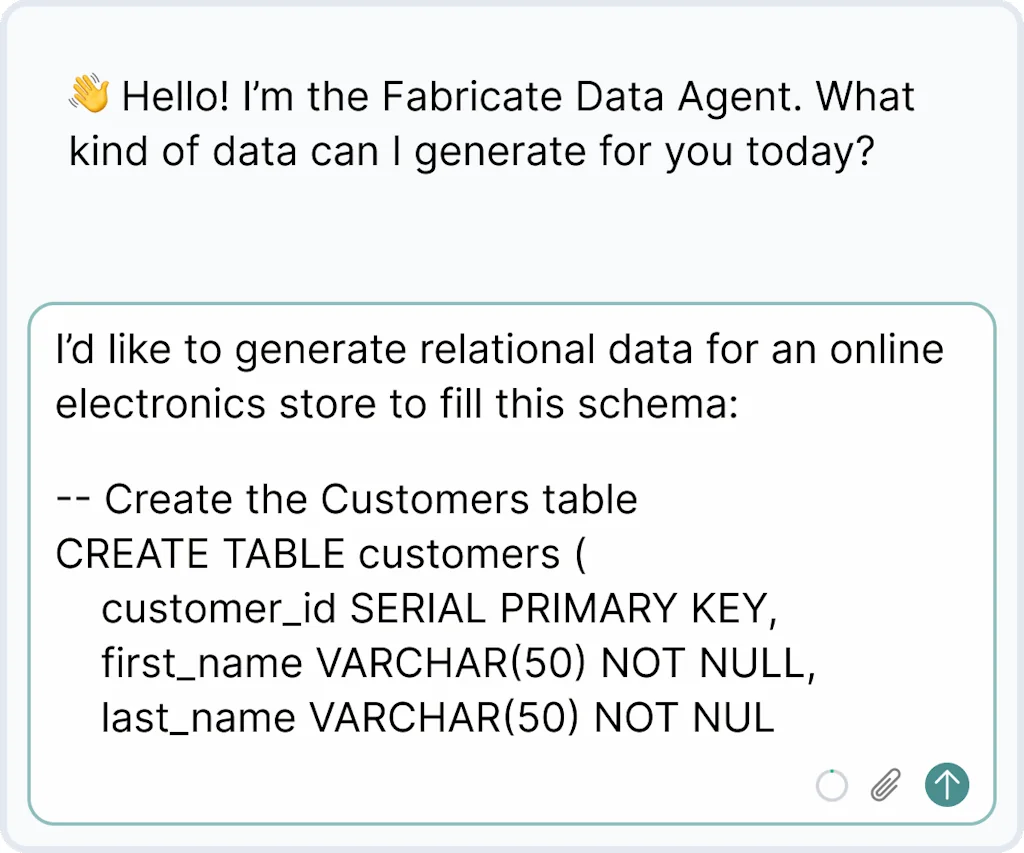Click the user message bubble to expand it
This screenshot has width=1024, height=853.
coord(500,550)
